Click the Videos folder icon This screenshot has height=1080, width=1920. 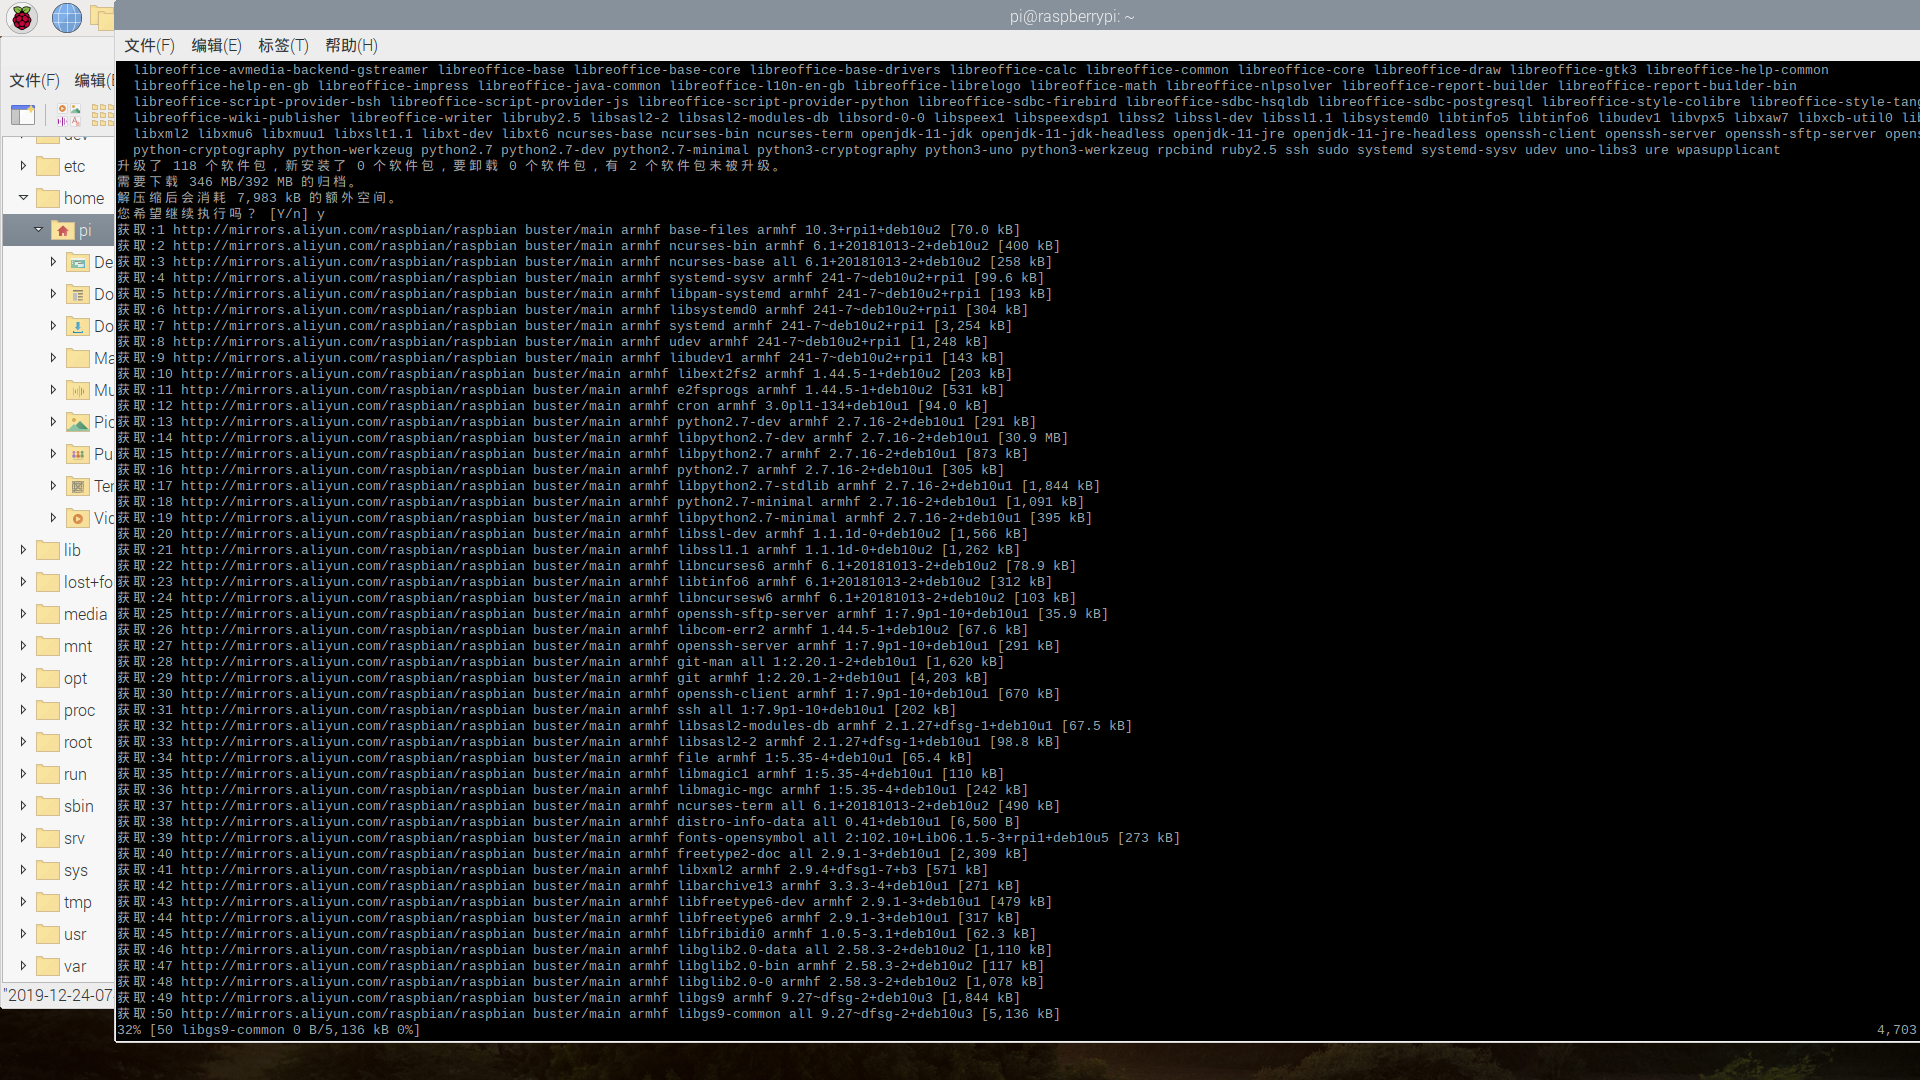(x=78, y=518)
